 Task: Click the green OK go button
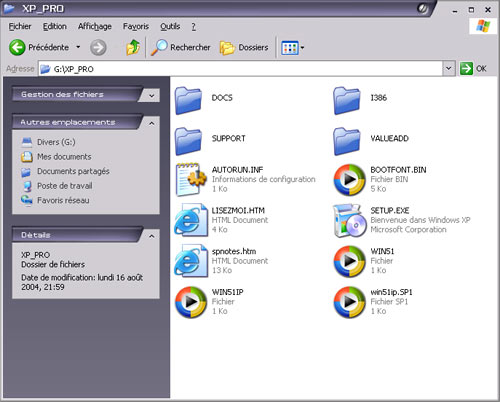point(473,69)
